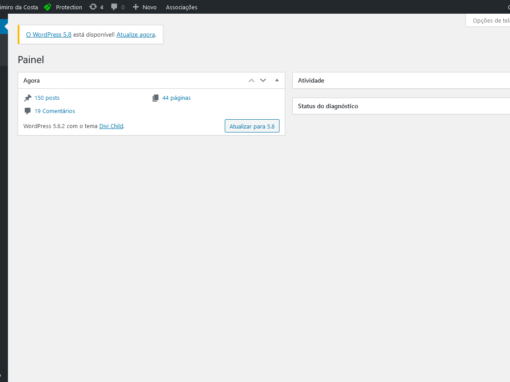Collapse the Agora panel with triangle toggle
The height and width of the screenshot is (382, 510).
pos(277,80)
